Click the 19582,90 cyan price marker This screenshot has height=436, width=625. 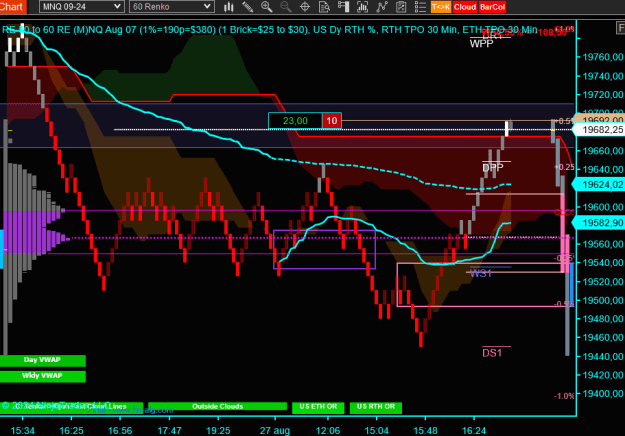[599, 223]
